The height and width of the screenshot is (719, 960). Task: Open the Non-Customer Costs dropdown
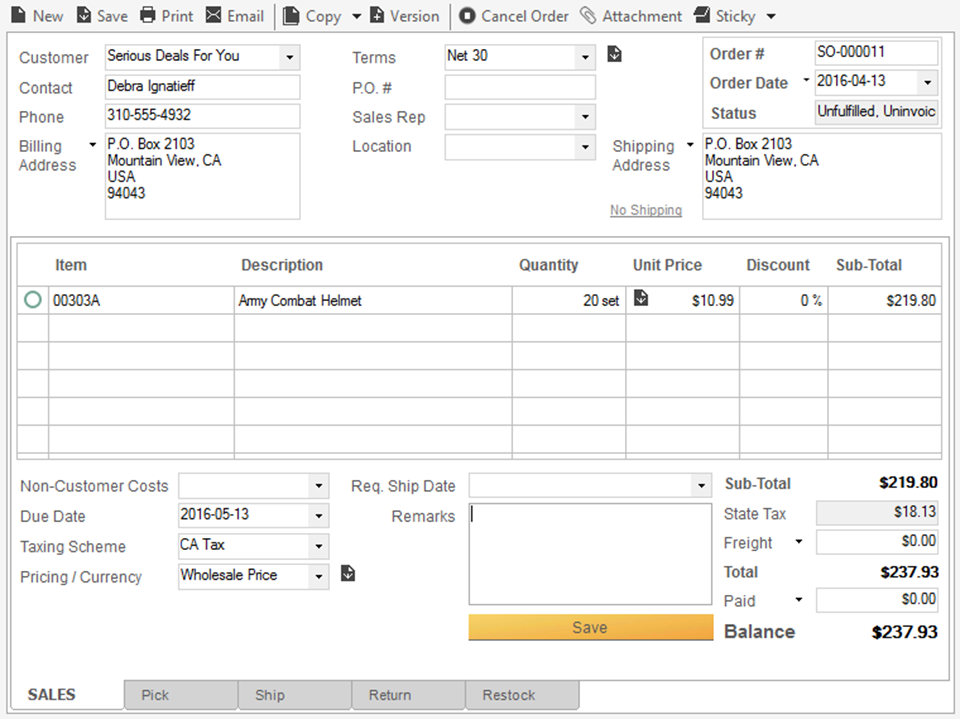coord(318,486)
